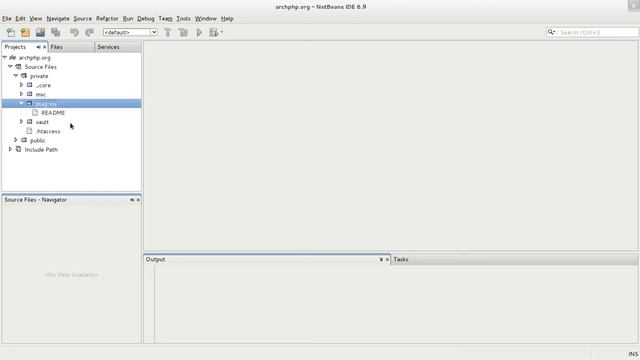Expand the public folder
This screenshot has height=360, width=640.
click(16, 140)
